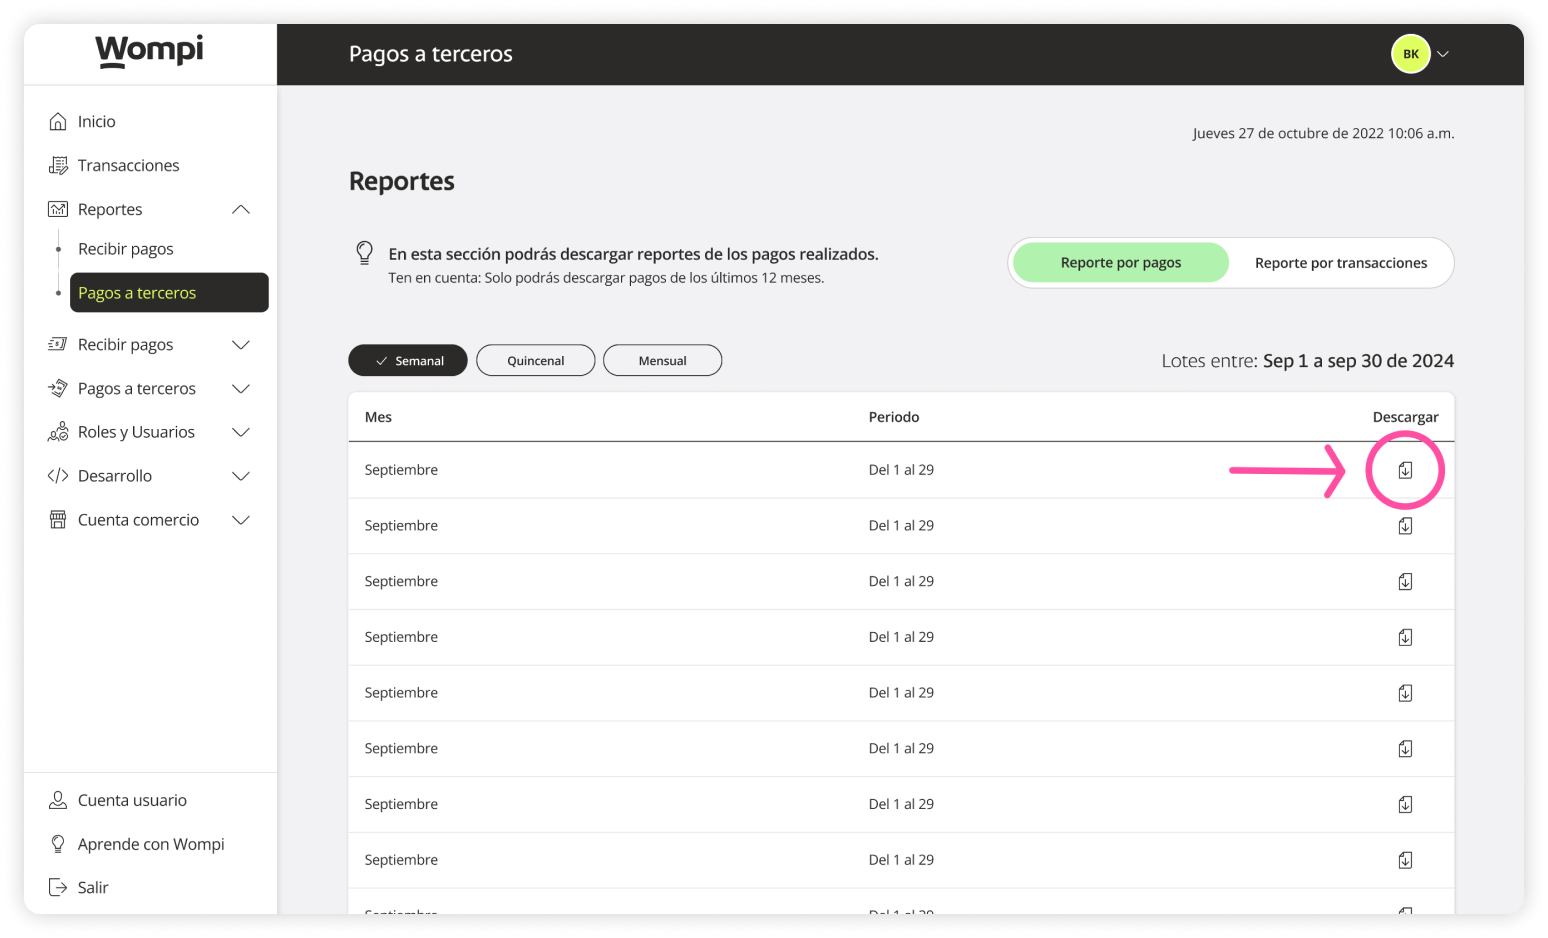Open the BK user avatar
1548x938 pixels.
[x=1410, y=54]
